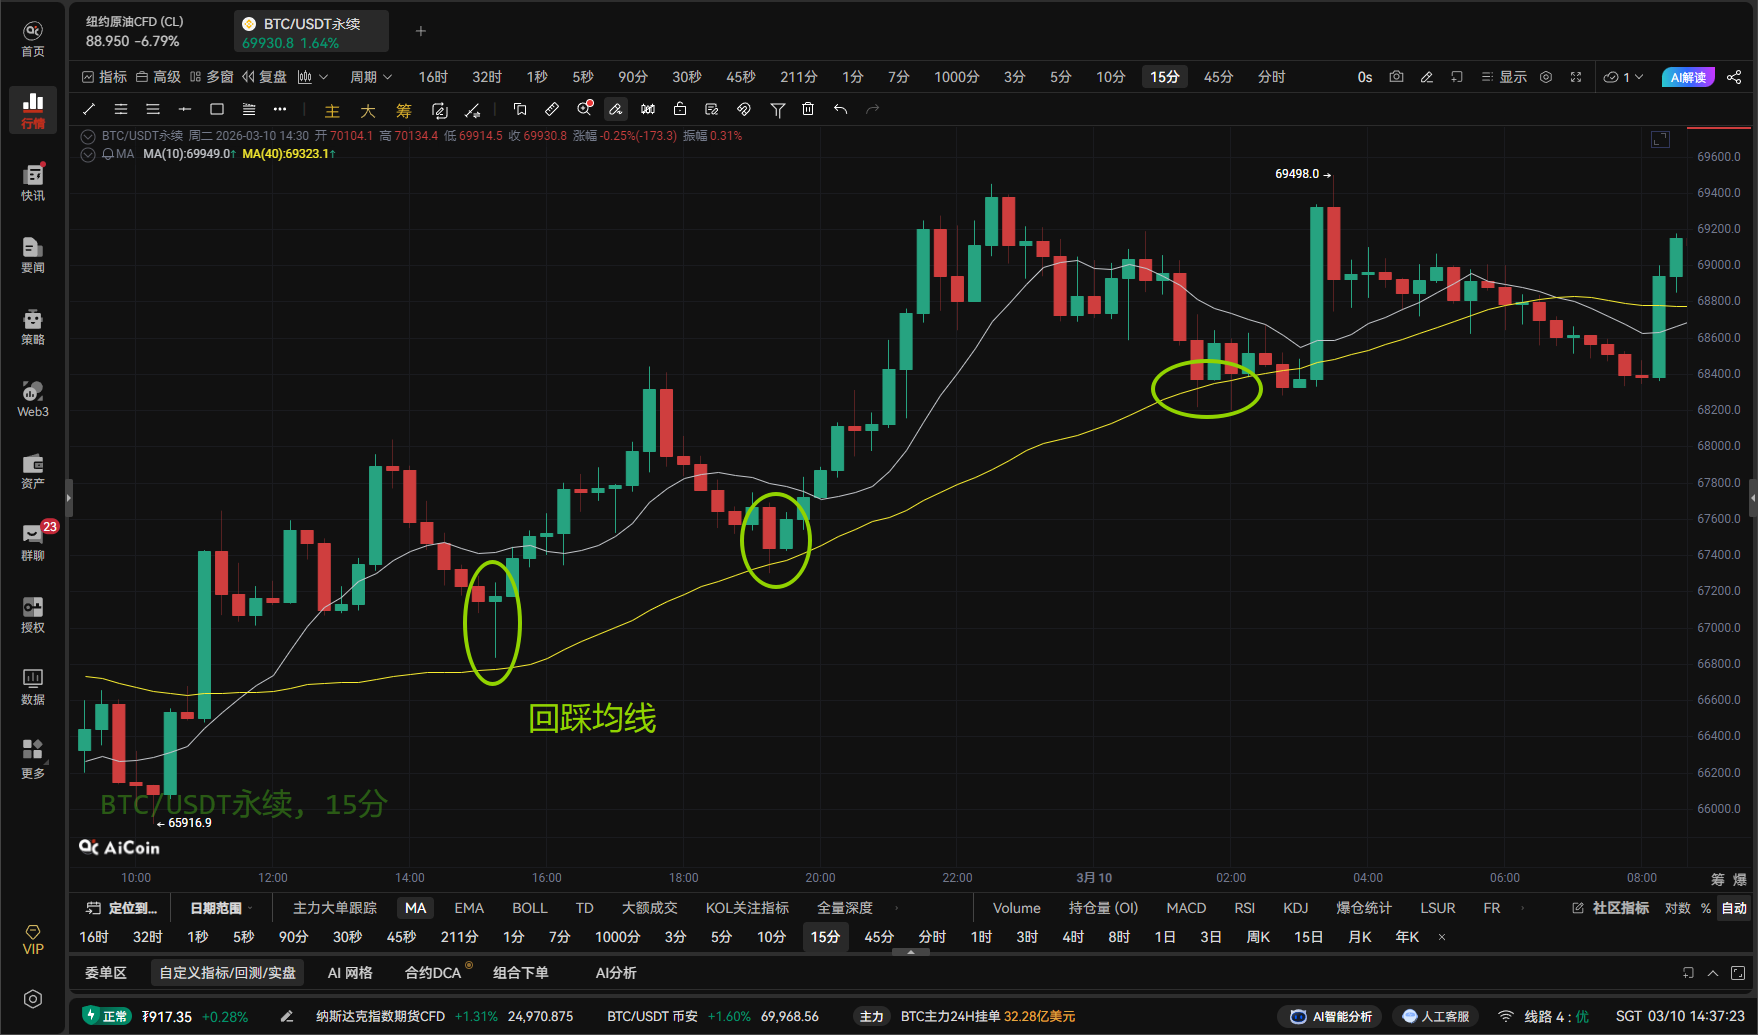Expand the 周期 period dropdown

click(370, 77)
